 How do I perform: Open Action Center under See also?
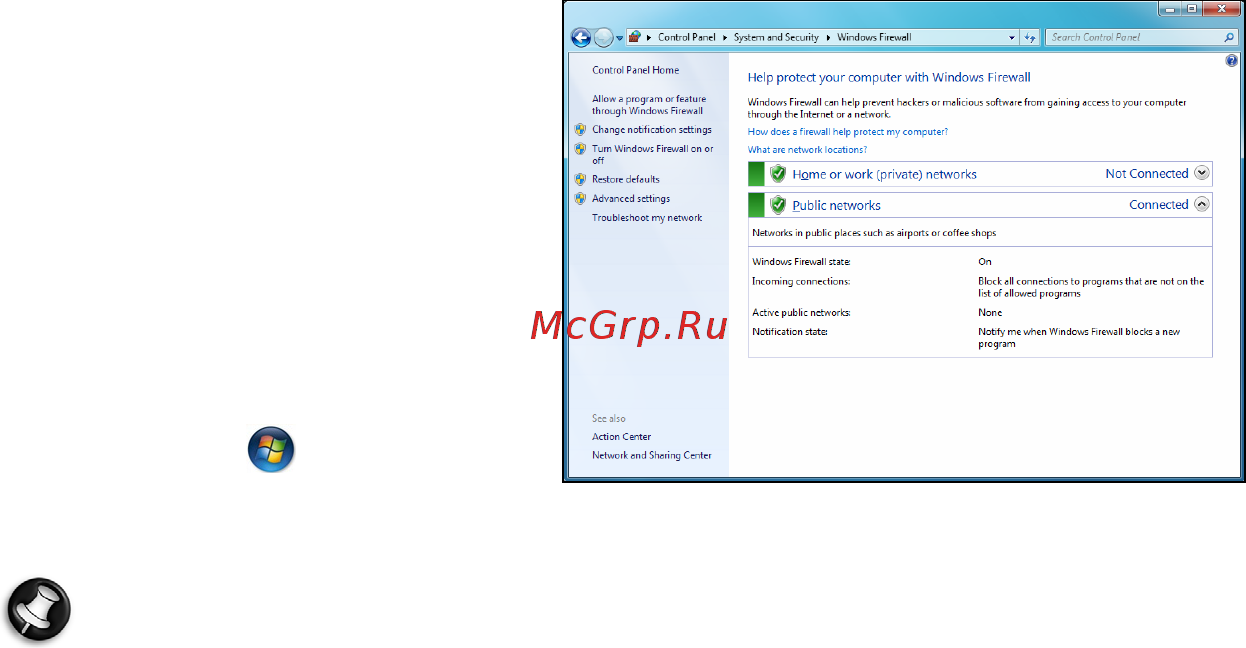point(621,436)
